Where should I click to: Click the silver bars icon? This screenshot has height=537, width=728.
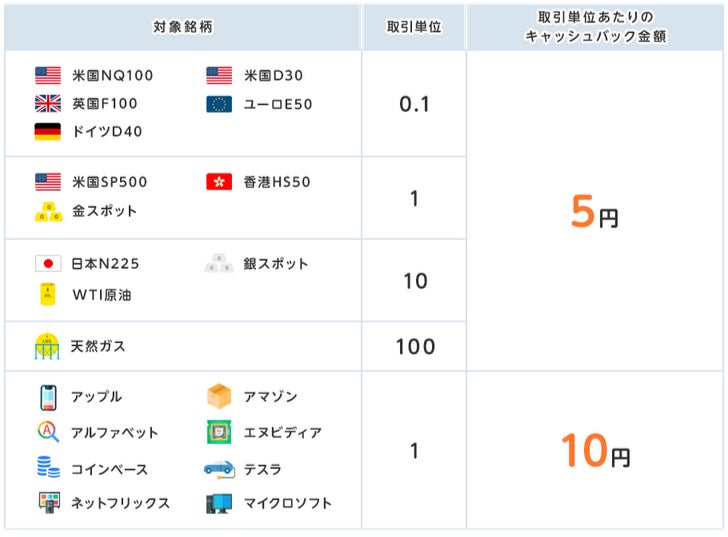(219, 264)
